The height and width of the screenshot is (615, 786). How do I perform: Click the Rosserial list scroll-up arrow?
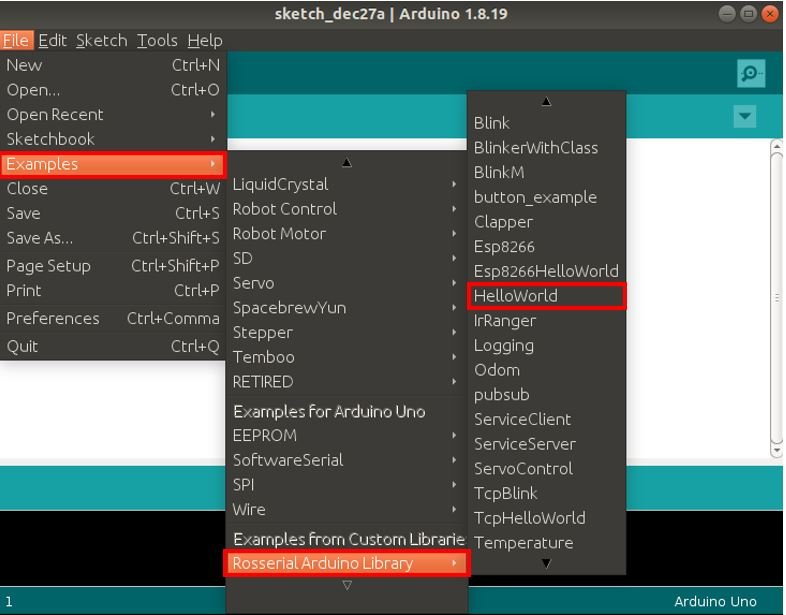546,102
